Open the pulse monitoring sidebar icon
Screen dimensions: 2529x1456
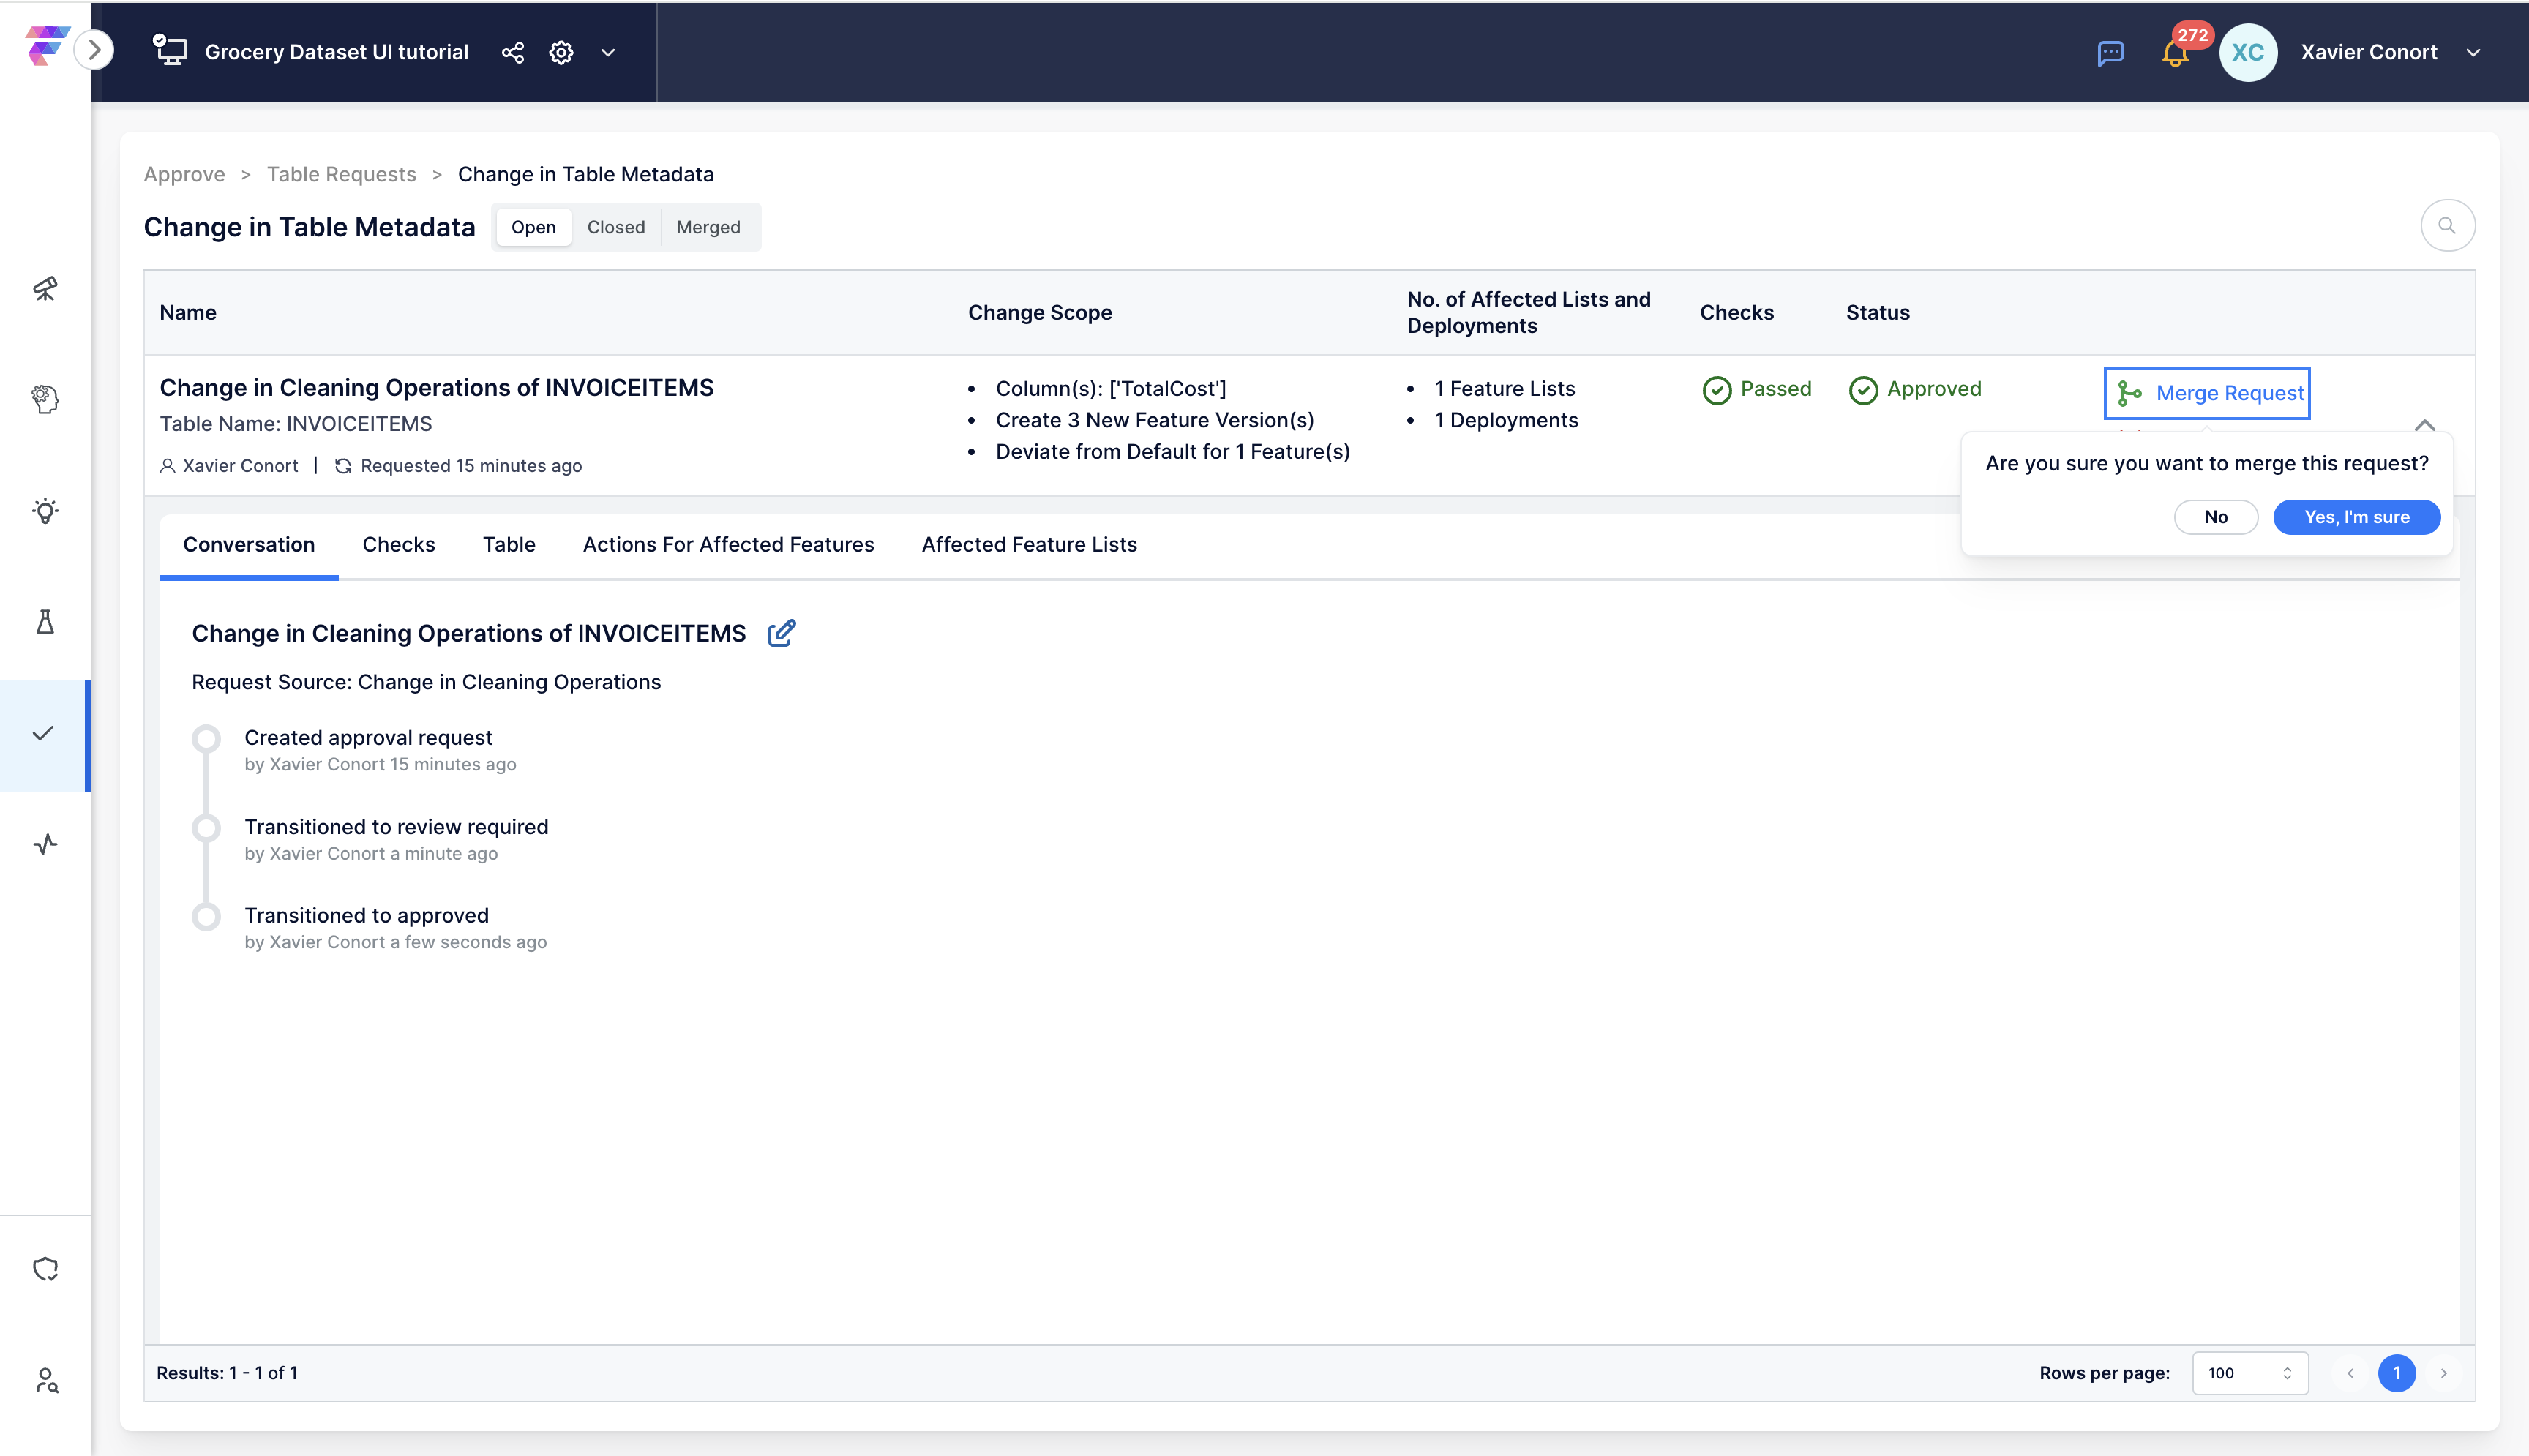click(45, 844)
